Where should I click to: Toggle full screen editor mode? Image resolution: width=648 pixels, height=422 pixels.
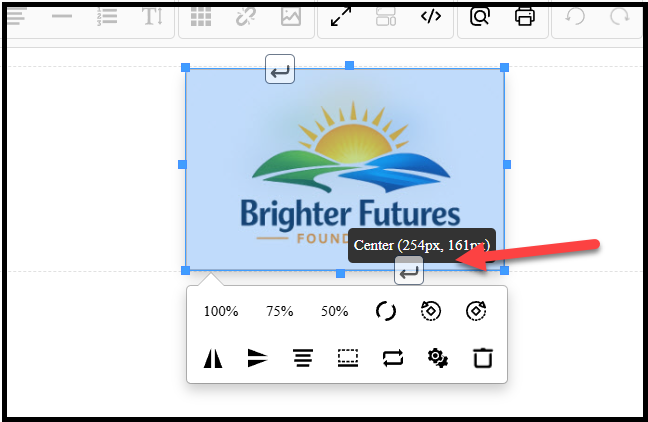tap(341, 17)
